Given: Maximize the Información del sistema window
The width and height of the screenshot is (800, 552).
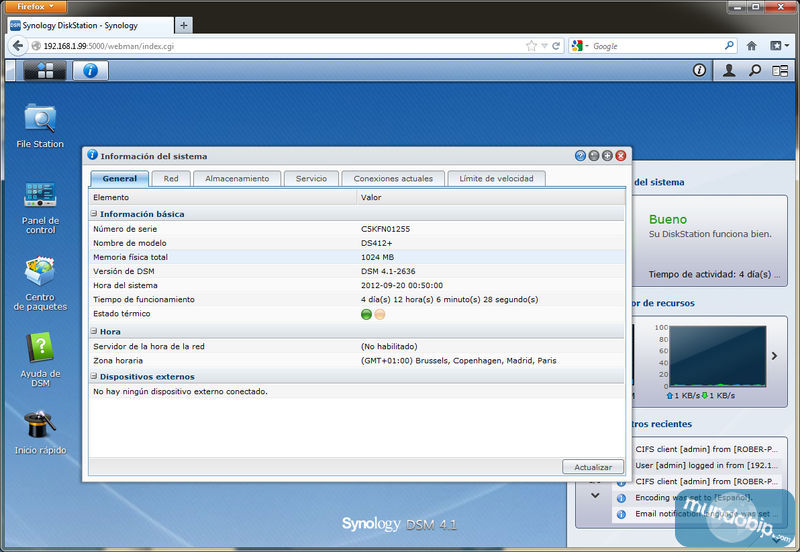Looking at the screenshot, I should click(x=607, y=156).
